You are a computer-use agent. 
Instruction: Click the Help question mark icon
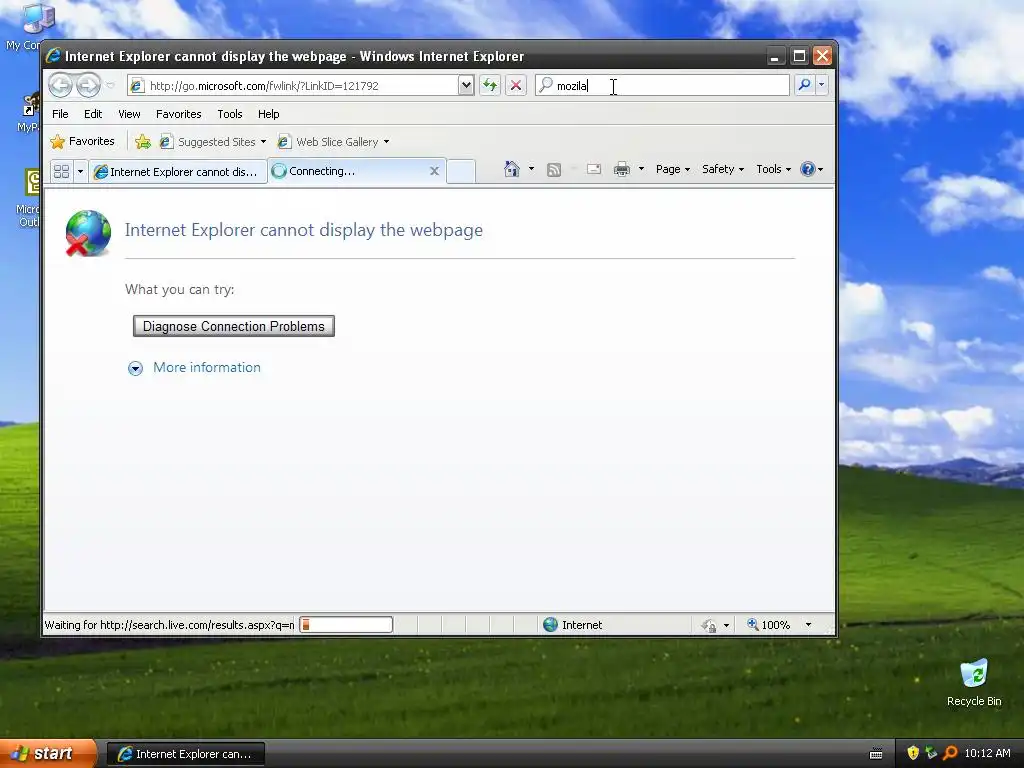point(808,169)
